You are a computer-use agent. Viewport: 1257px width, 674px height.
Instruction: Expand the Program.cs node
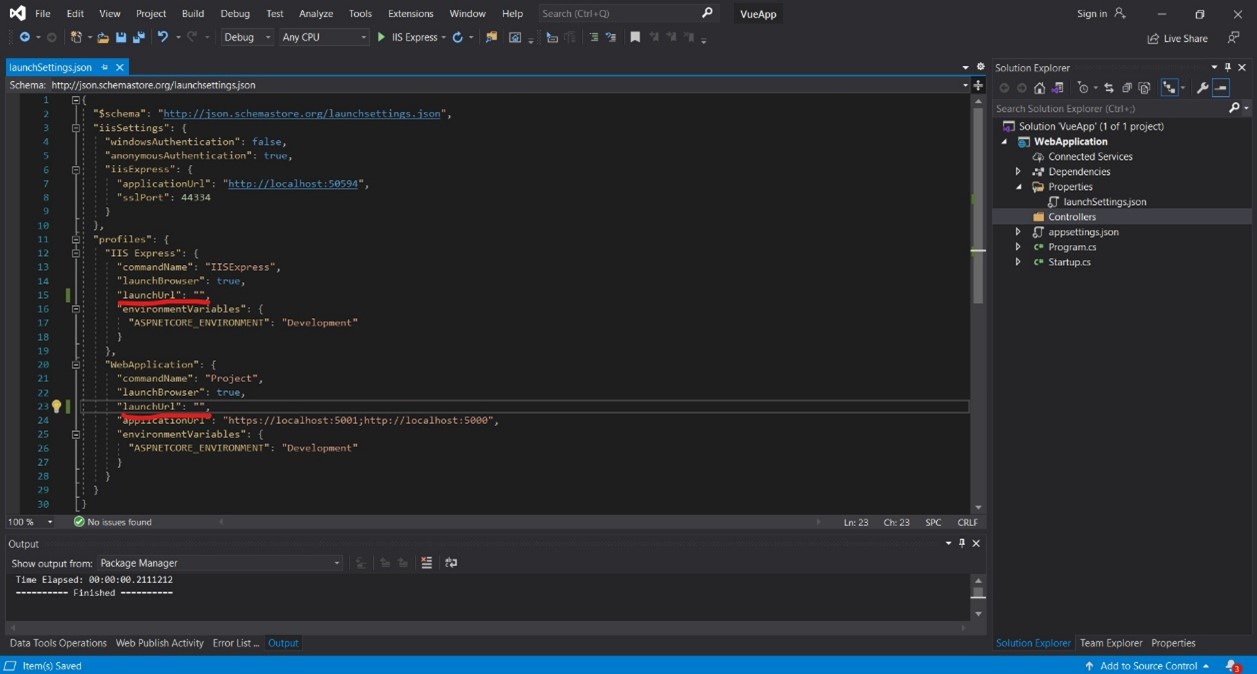[1018, 247]
